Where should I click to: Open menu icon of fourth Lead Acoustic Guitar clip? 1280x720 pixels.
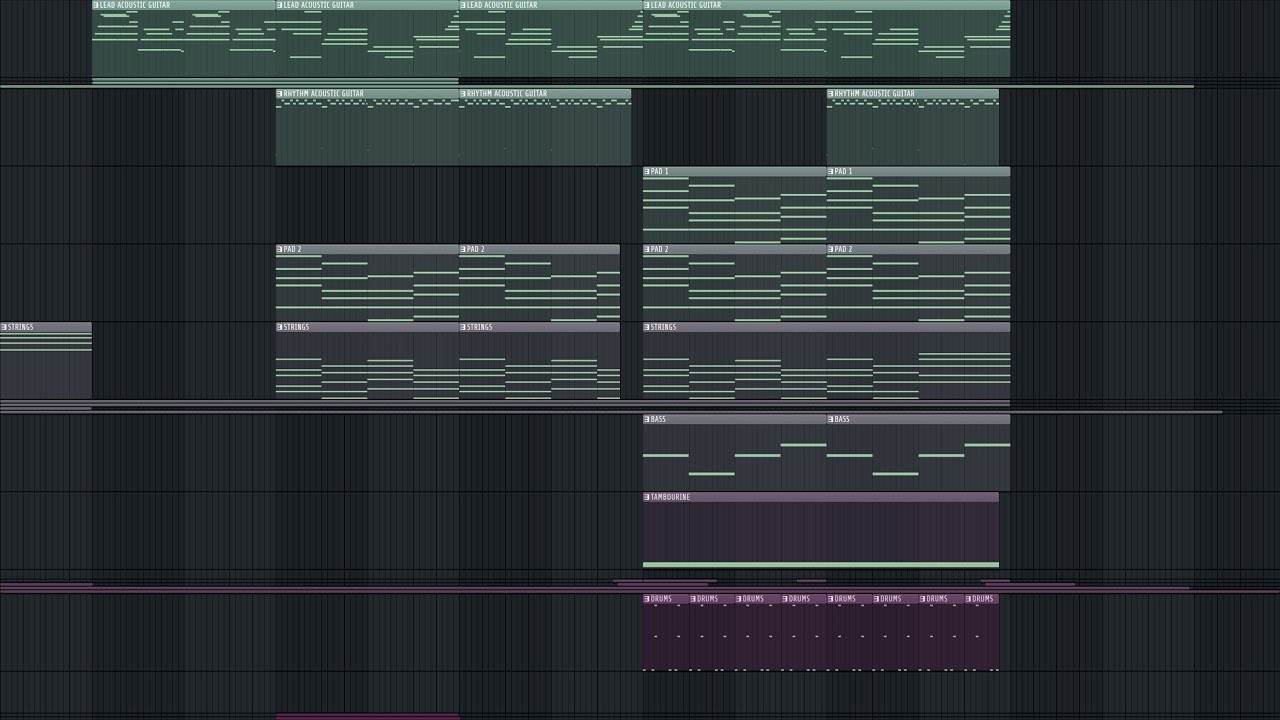tap(647, 5)
